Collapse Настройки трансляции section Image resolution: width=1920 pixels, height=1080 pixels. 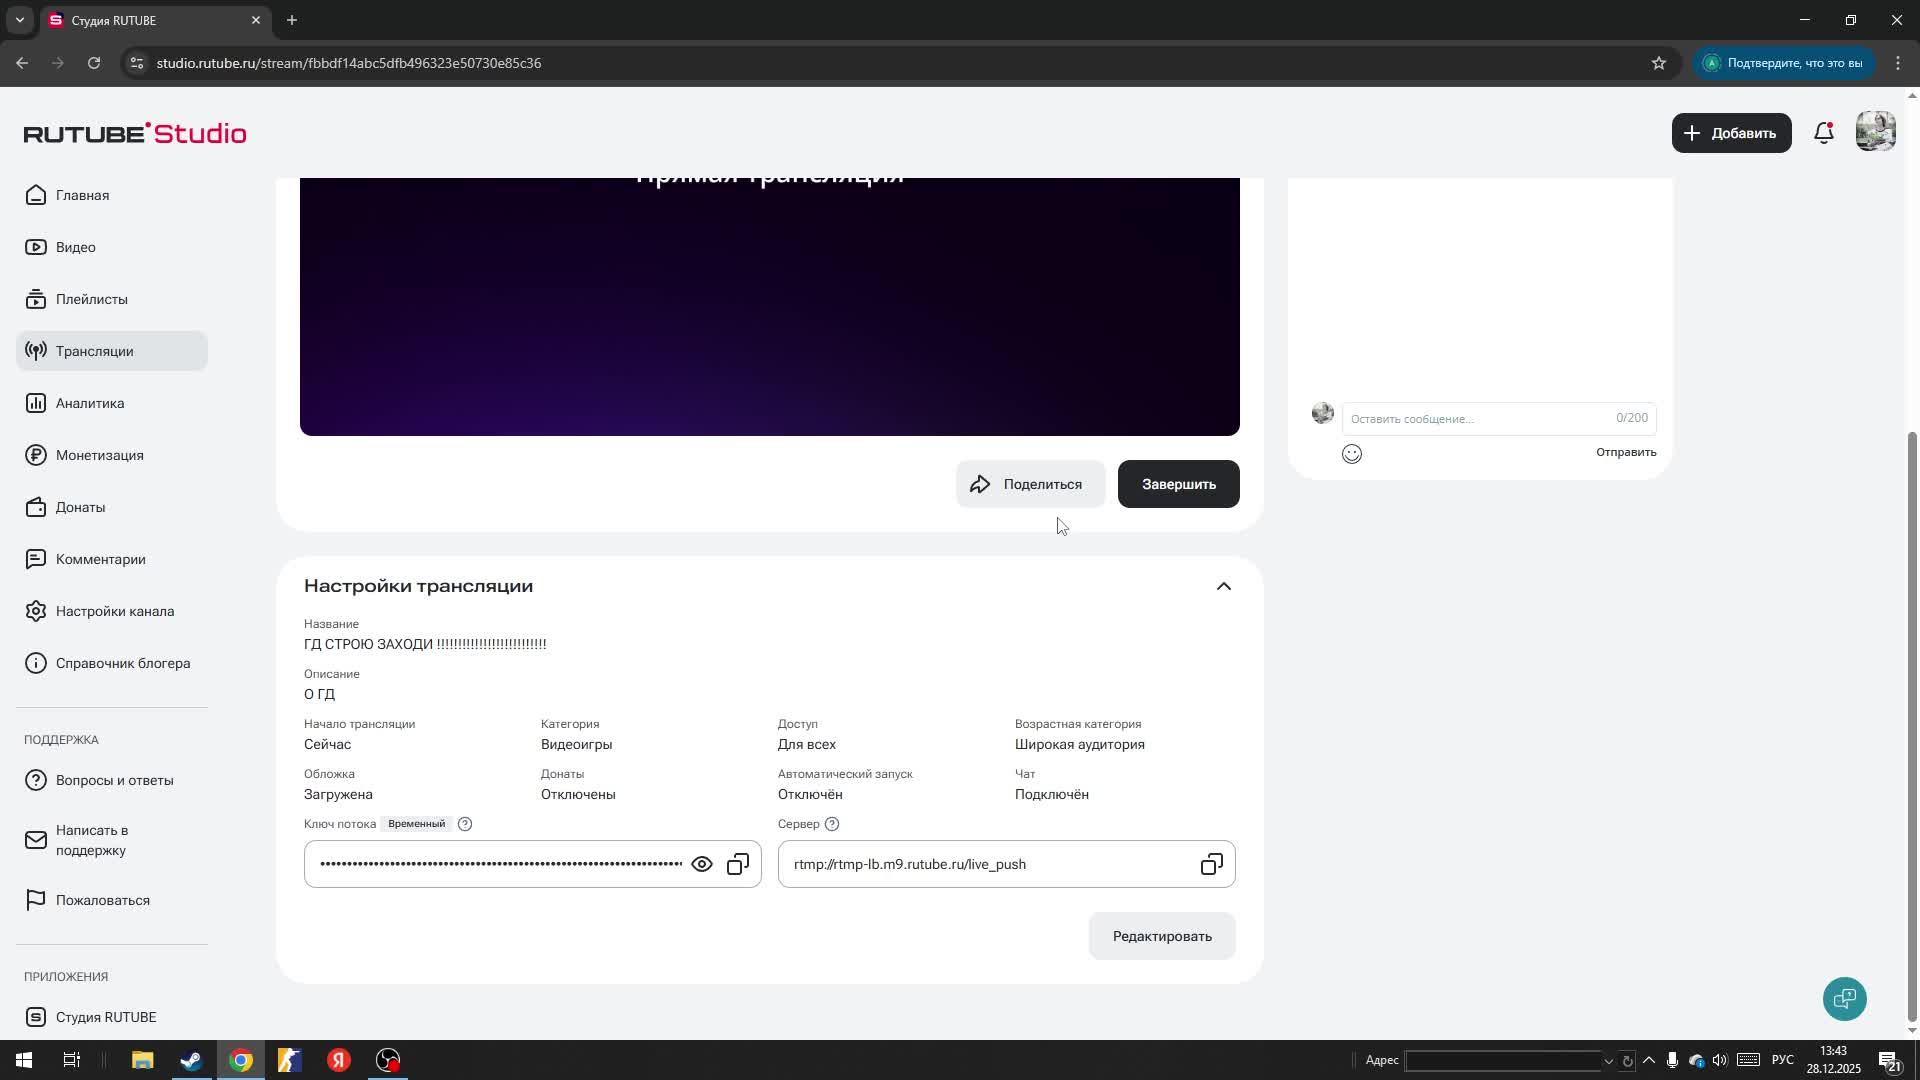click(x=1223, y=586)
